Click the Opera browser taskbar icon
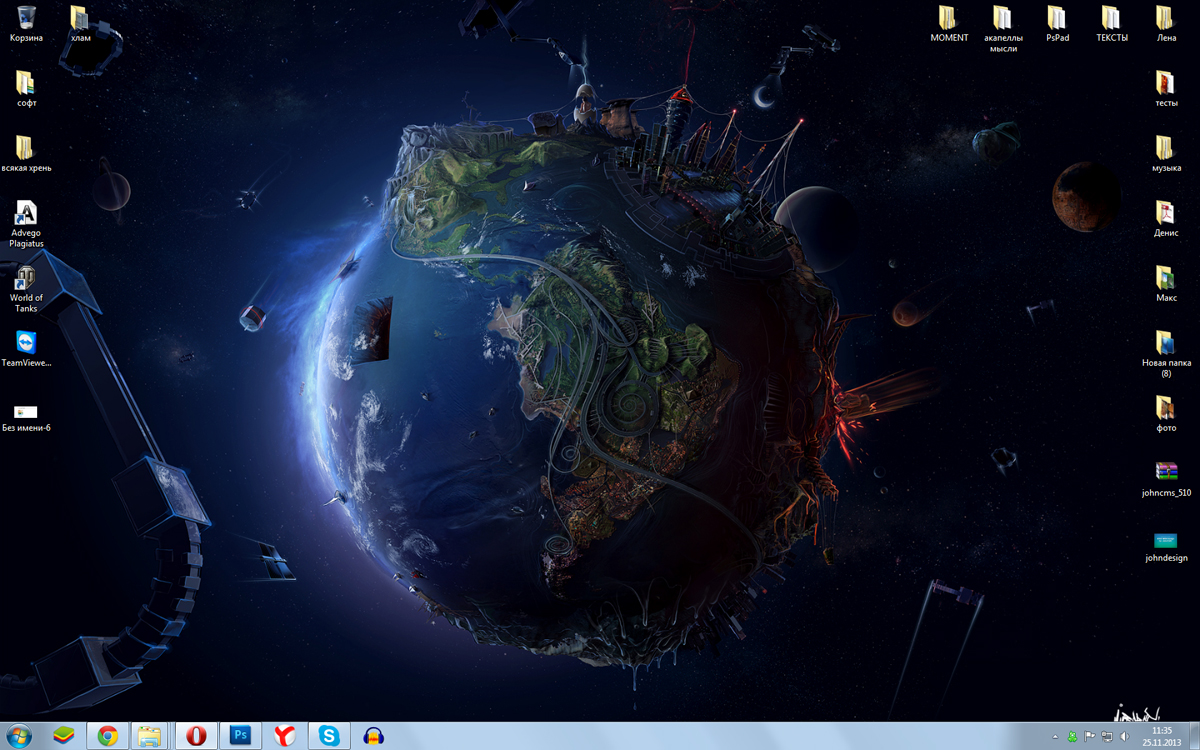This screenshot has height=750, width=1200. [x=196, y=736]
